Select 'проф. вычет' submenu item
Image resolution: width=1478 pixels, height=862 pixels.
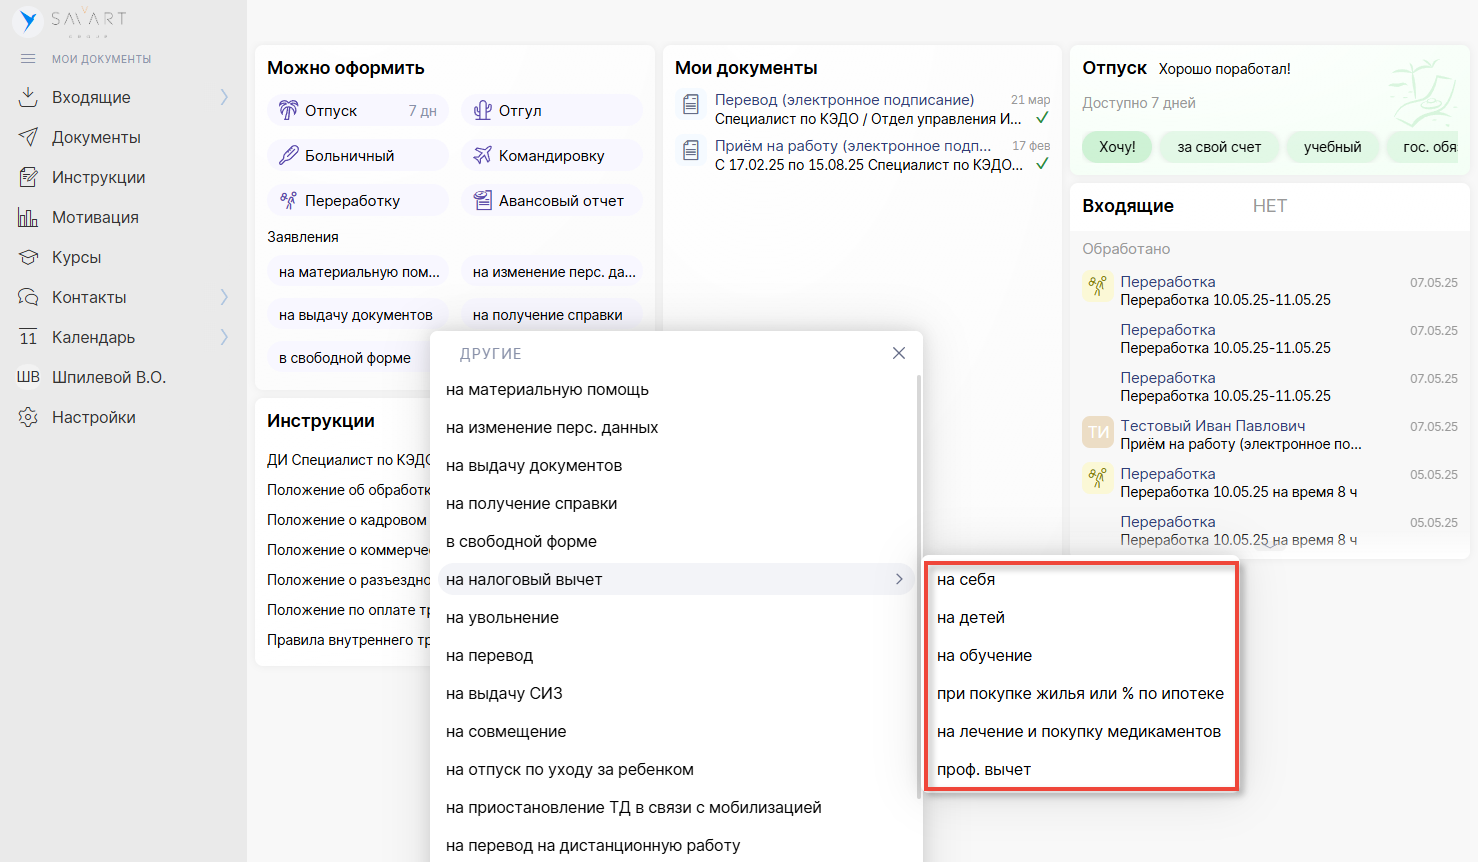[984, 770]
